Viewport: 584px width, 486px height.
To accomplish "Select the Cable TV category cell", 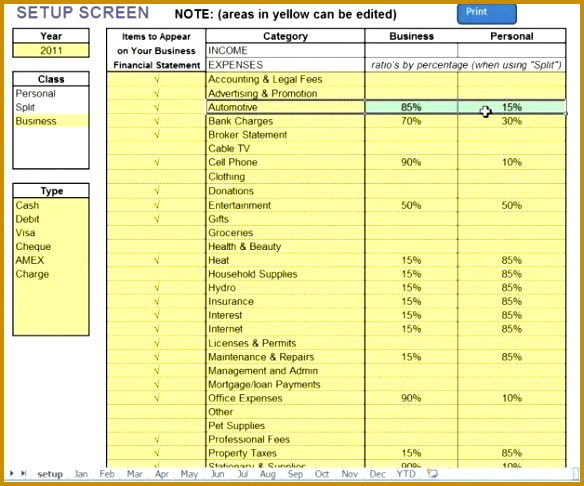I will 285,149.
